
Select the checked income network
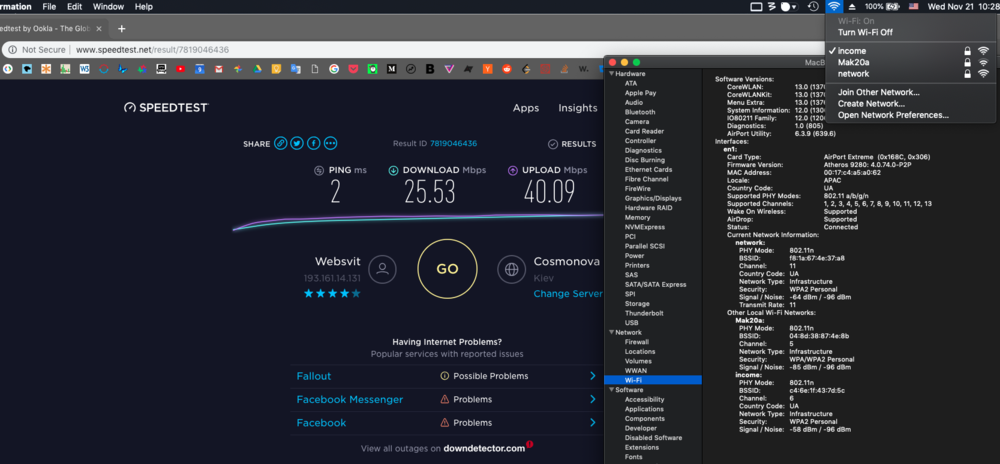pyautogui.click(x=910, y=51)
